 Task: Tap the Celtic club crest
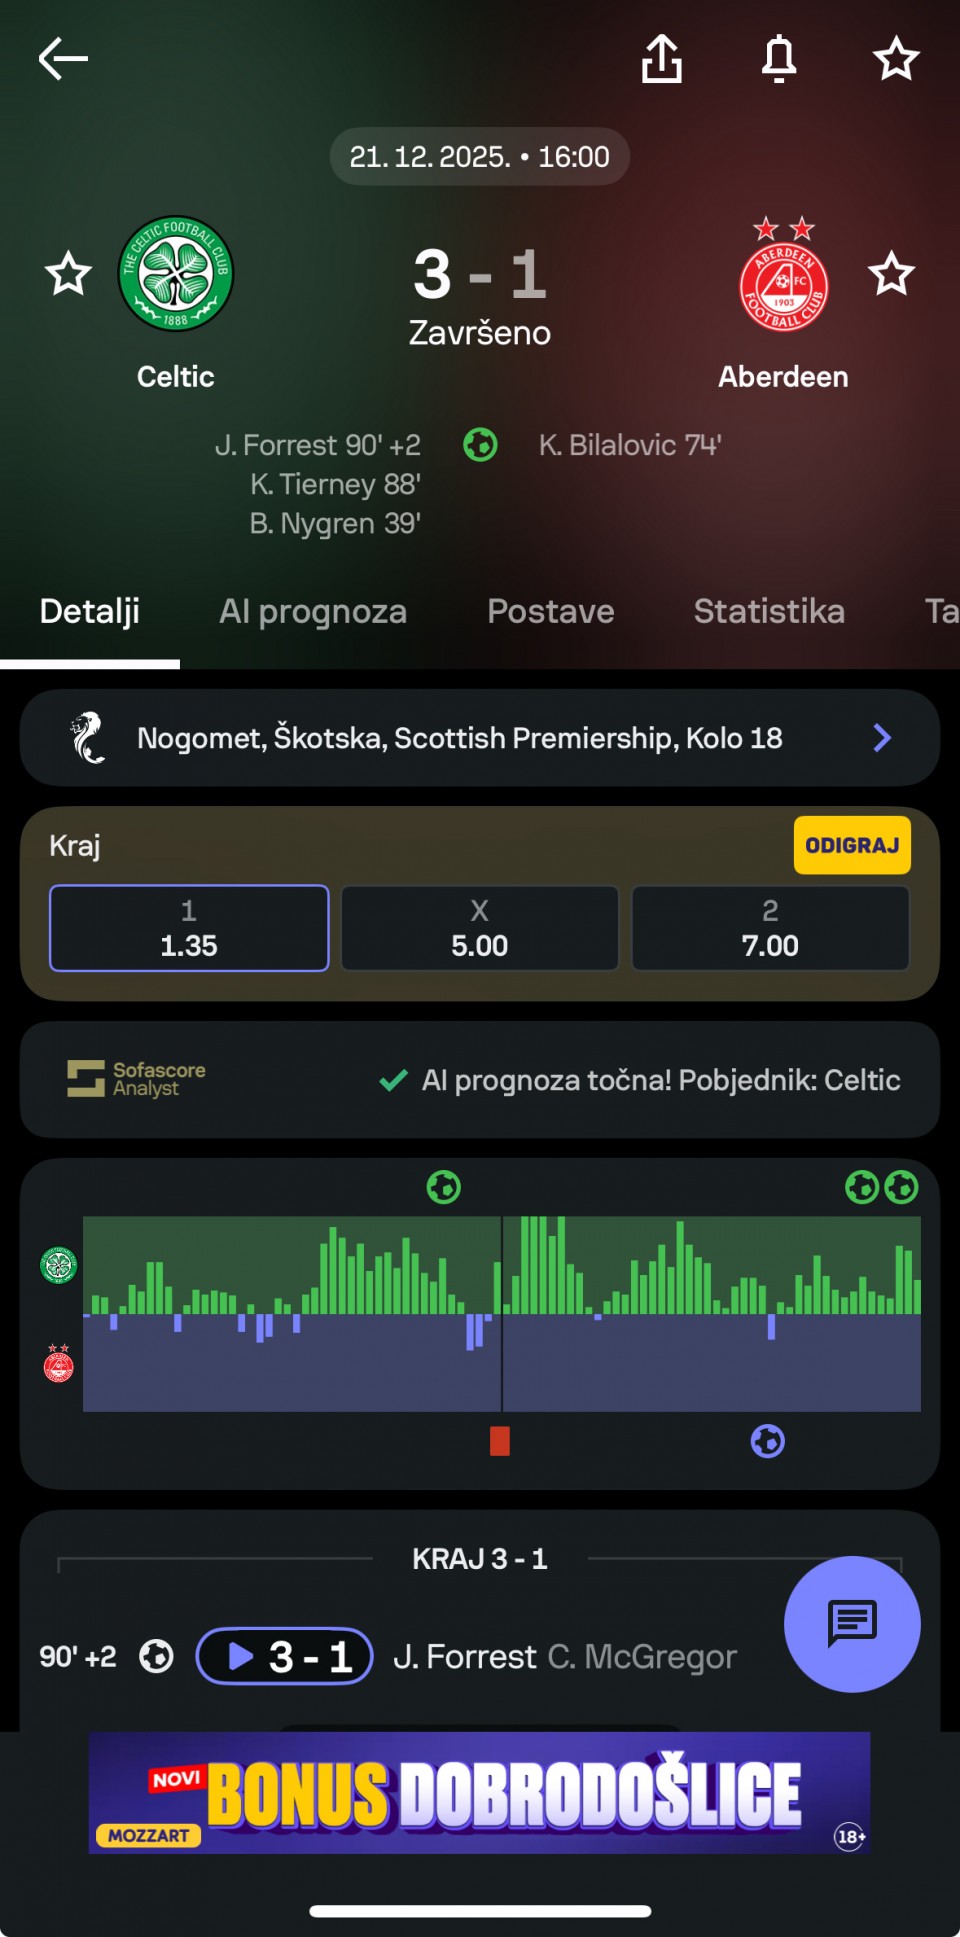point(176,274)
